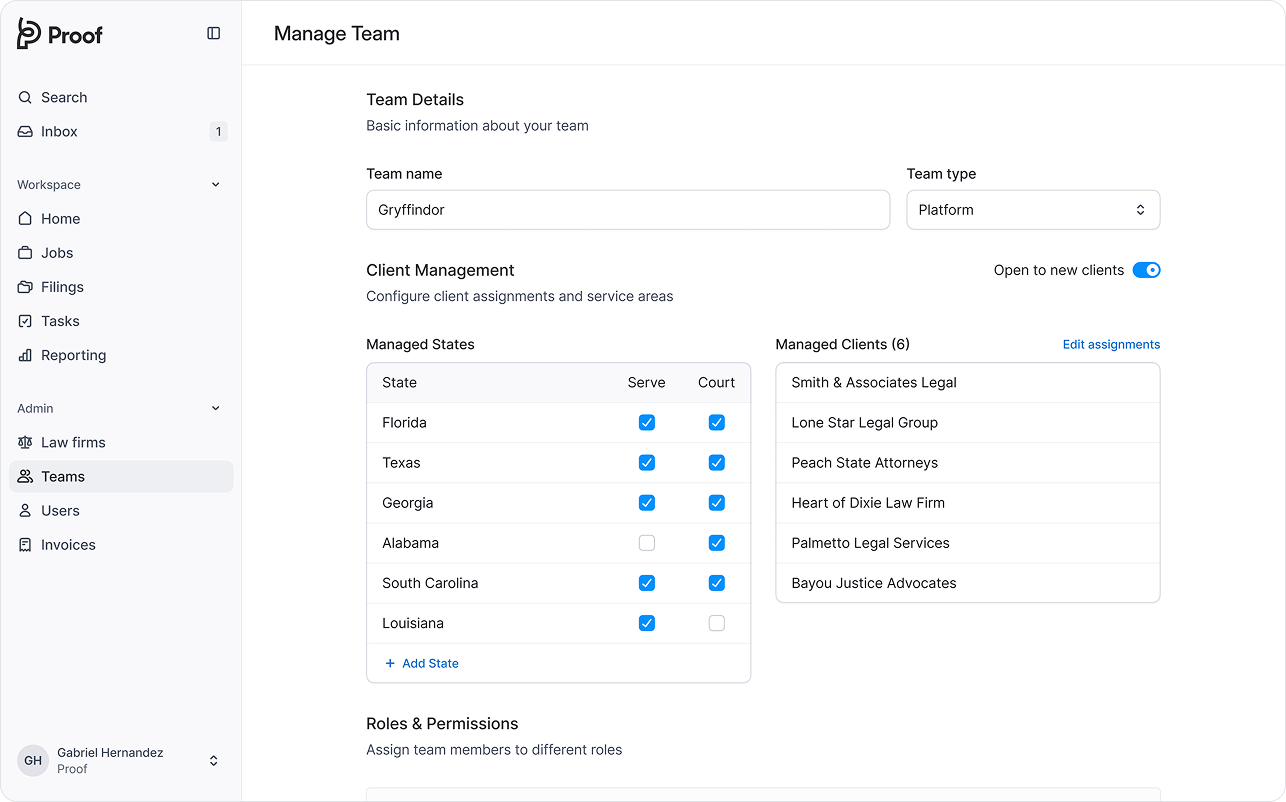Switch to the Users admin page

(61, 510)
